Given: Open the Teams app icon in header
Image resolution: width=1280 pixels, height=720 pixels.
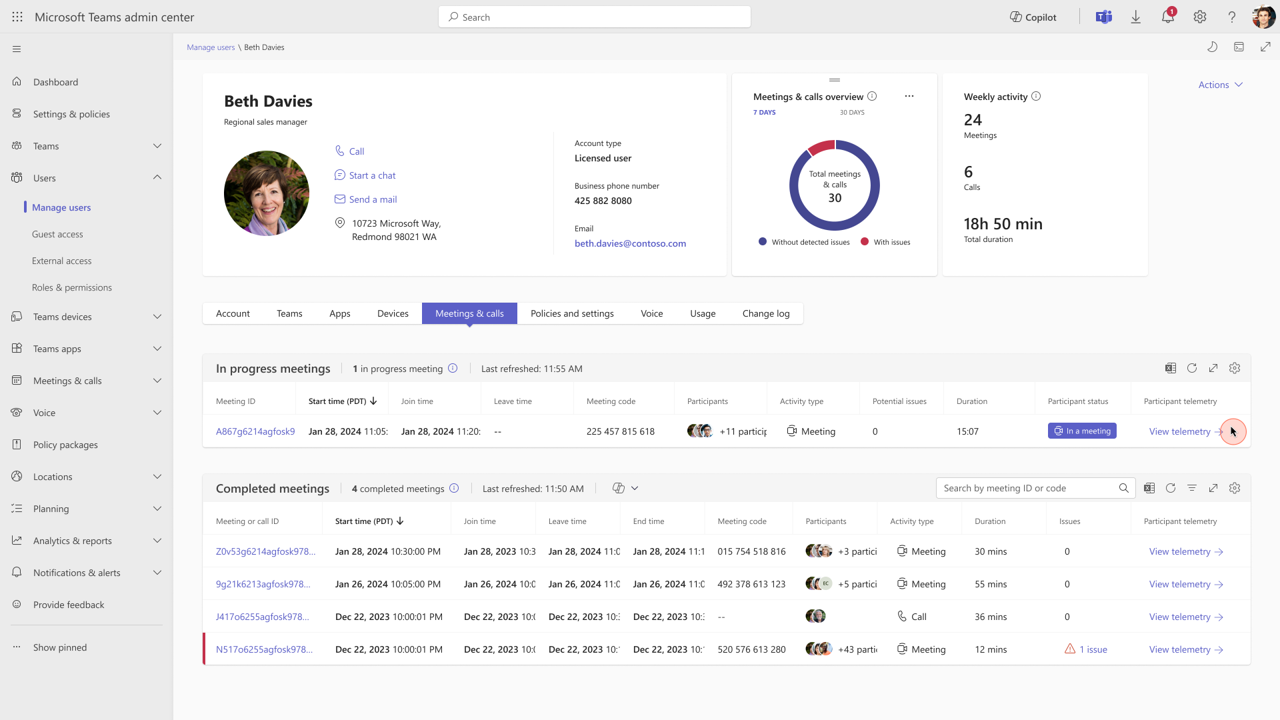Looking at the screenshot, I should click(x=1103, y=17).
